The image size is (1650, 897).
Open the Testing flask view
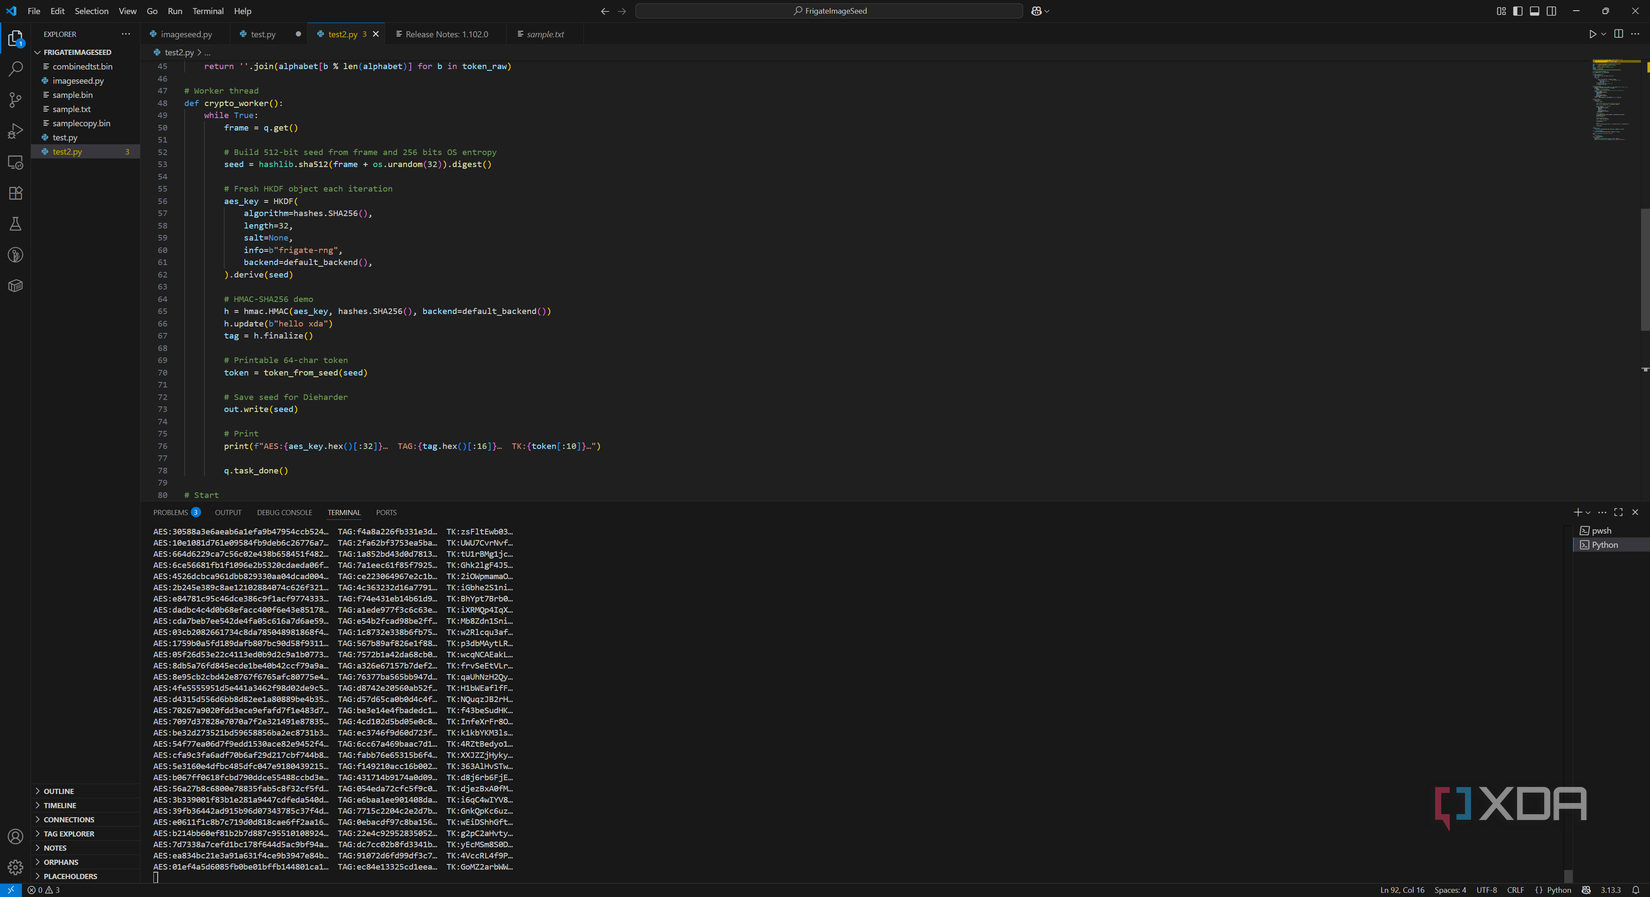(x=15, y=224)
